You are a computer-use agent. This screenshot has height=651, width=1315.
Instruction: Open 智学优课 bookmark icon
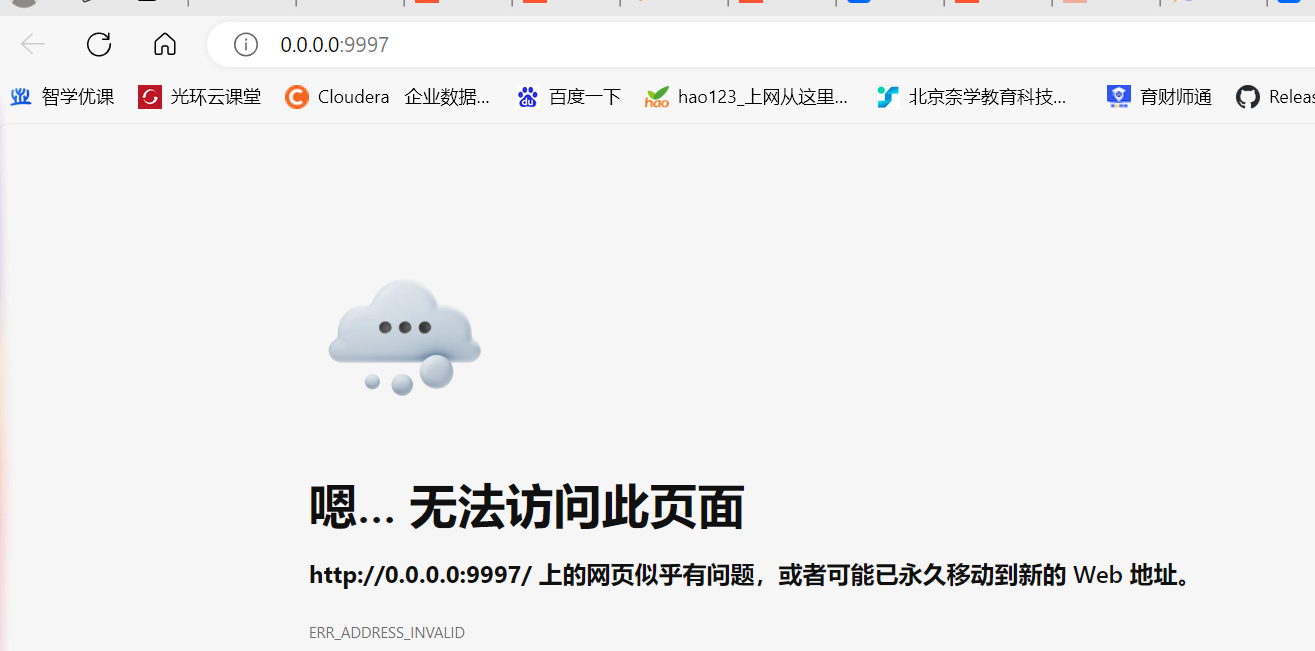click(x=21, y=97)
